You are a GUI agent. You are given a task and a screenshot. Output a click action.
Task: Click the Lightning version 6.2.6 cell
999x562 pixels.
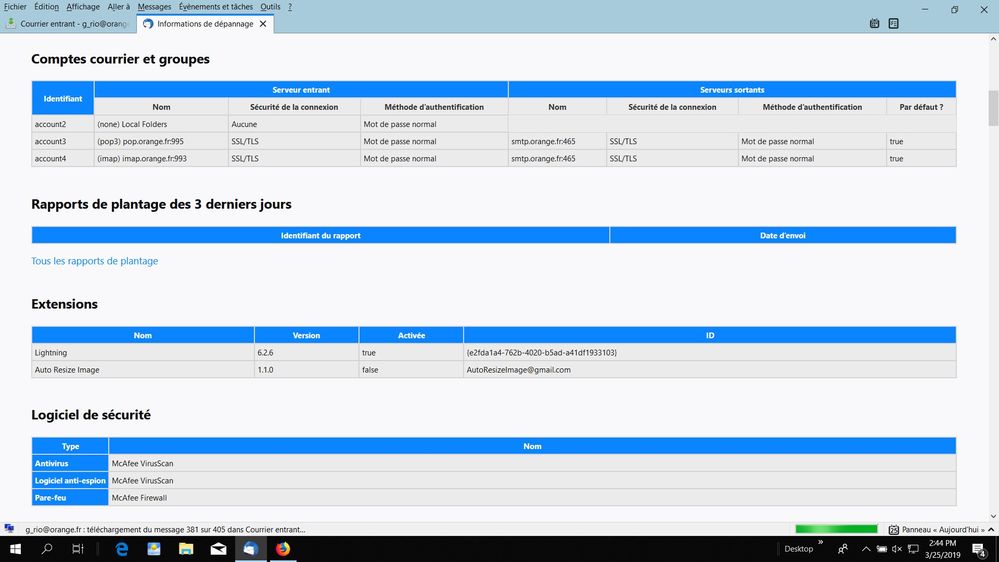pyautogui.click(x=306, y=352)
